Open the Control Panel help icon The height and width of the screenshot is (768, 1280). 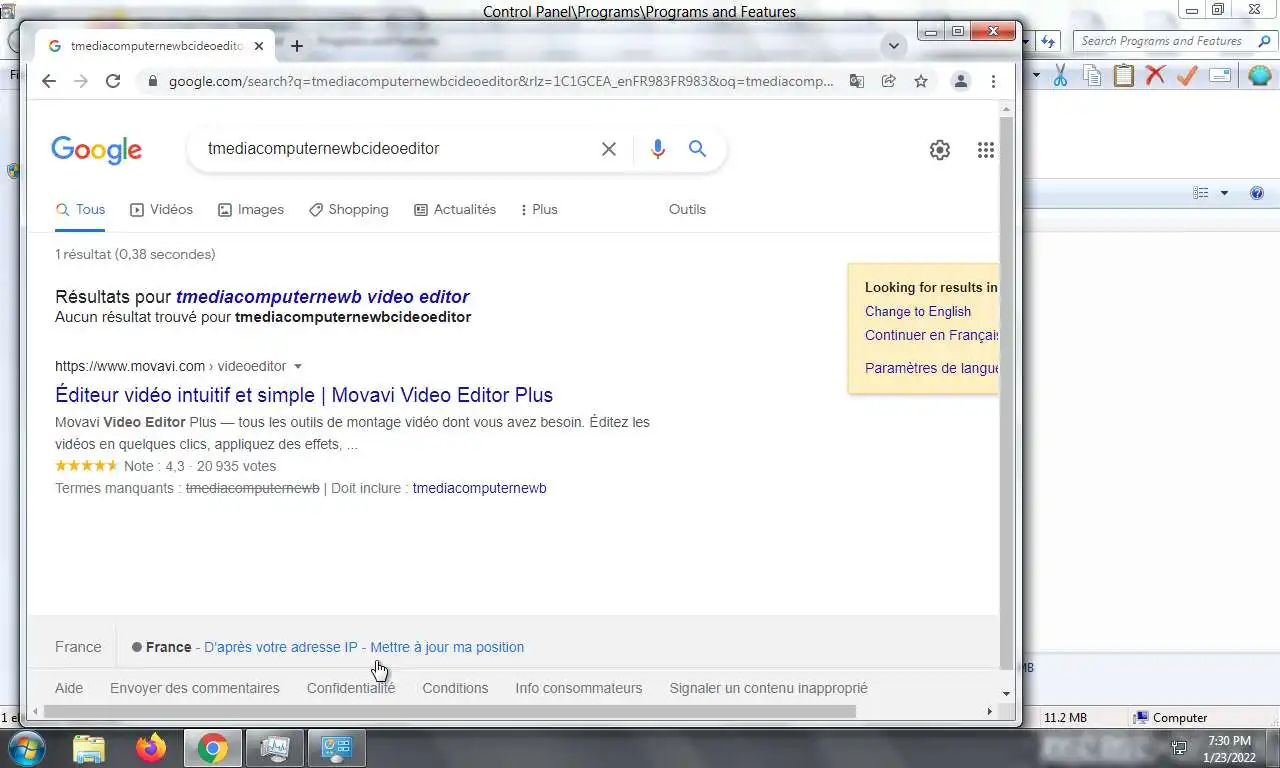pyautogui.click(x=1257, y=193)
